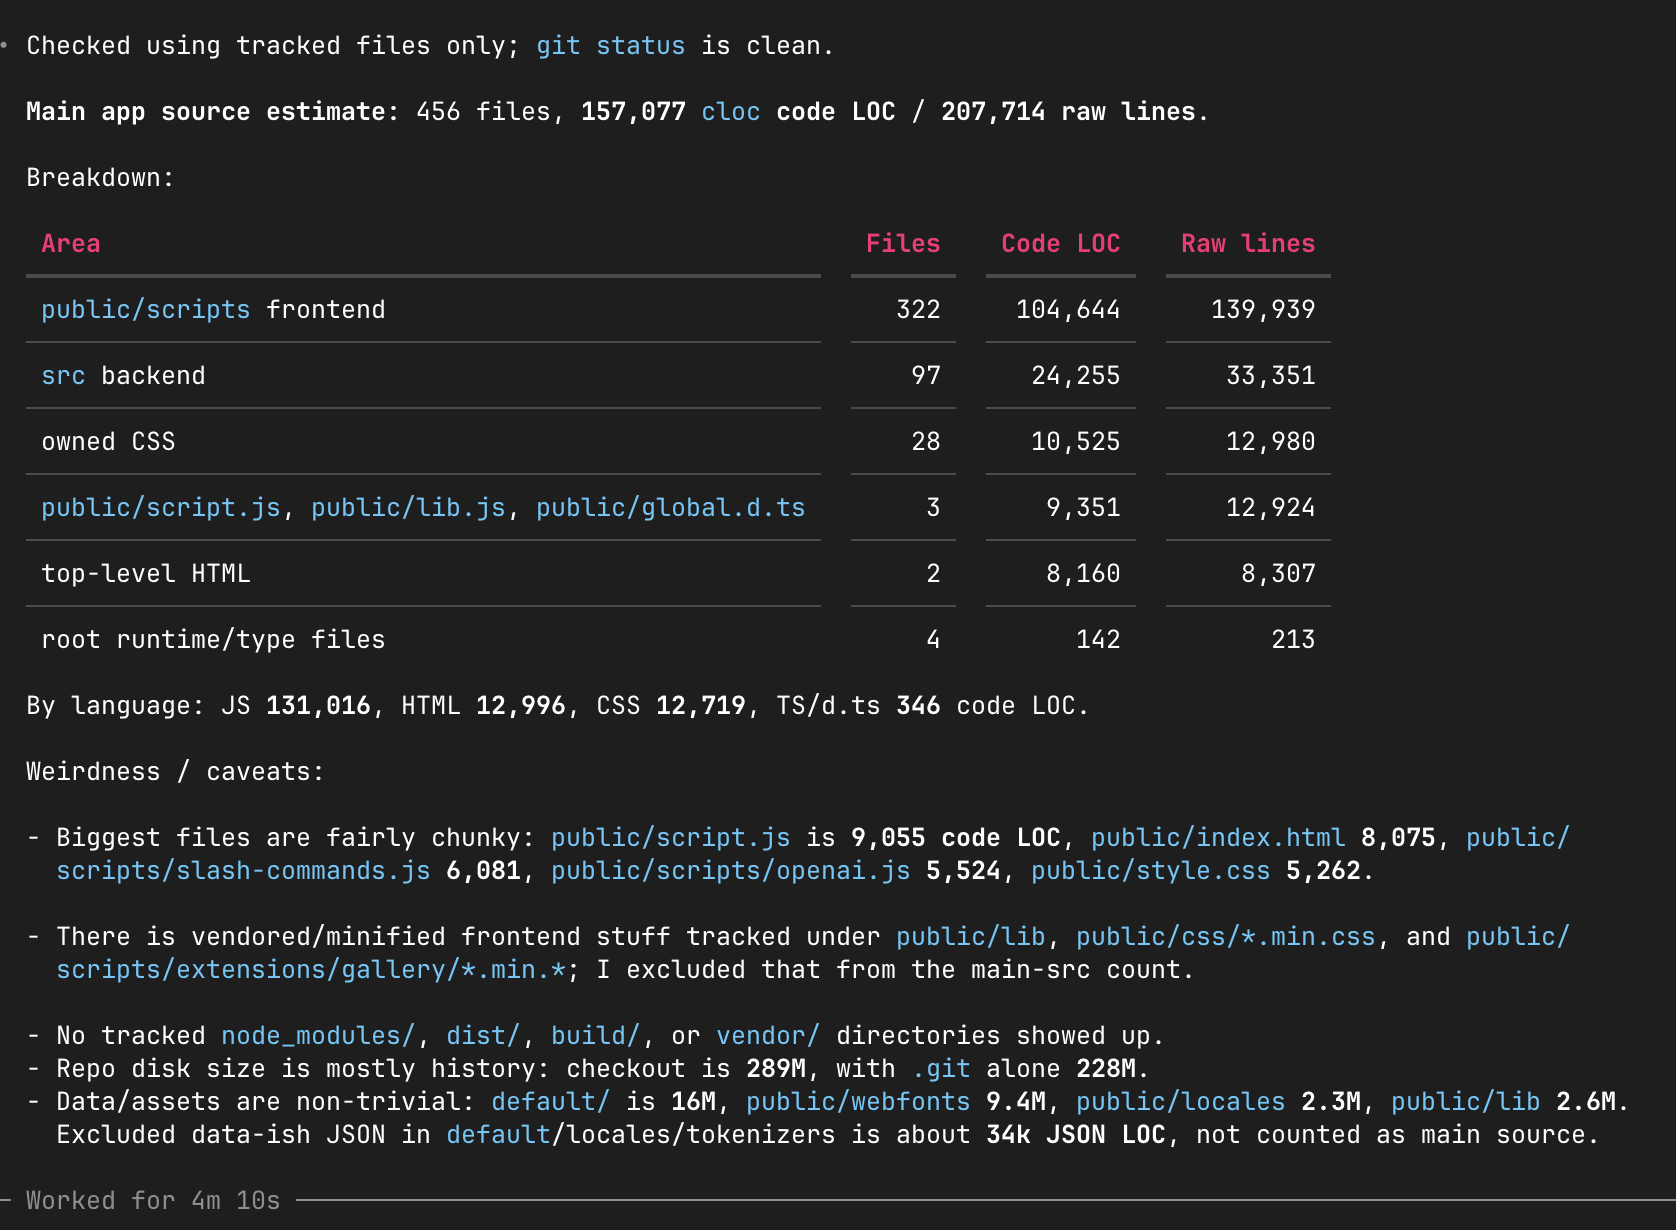Viewport: 1676px width, 1230px height.
Task: Click the 'dist/' directory name
Action: (483, 1036)
